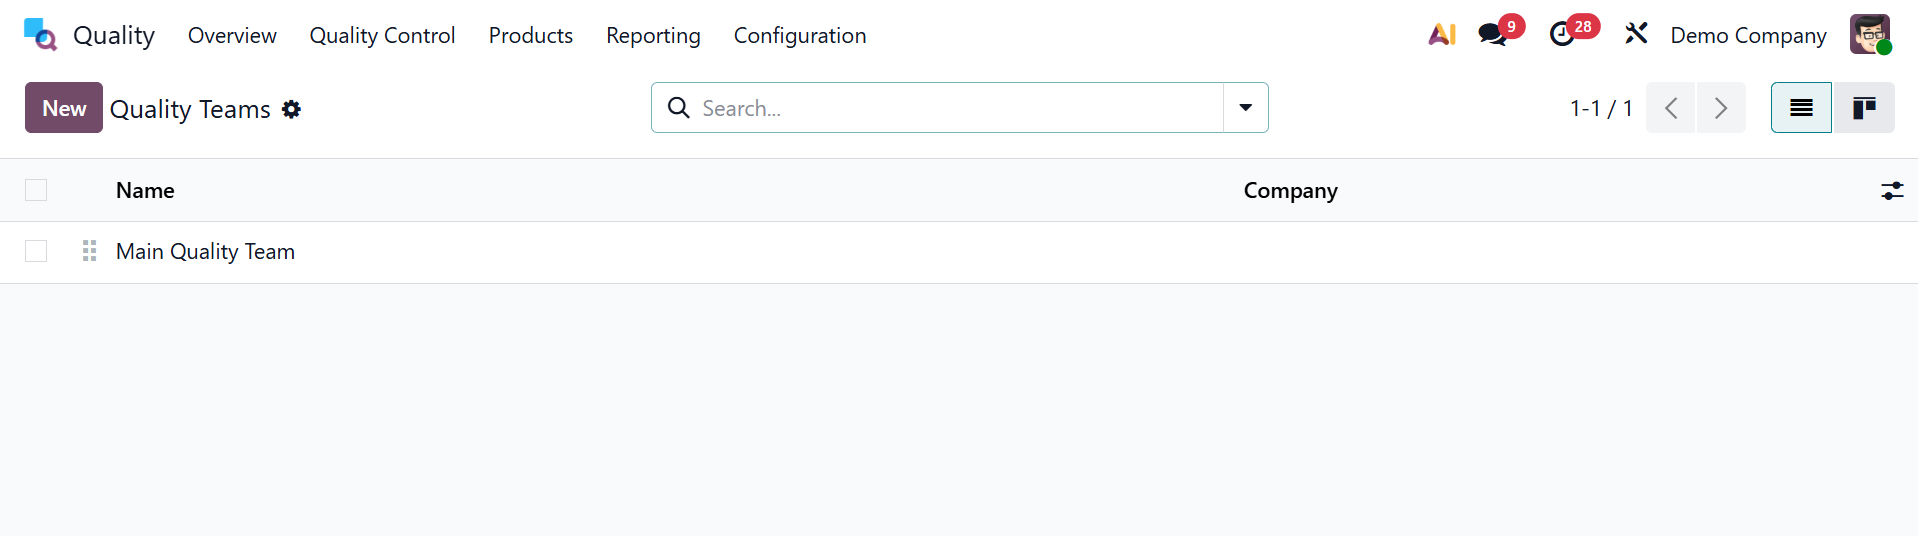Open the activities clock icon
This screenshot has width=1918, height=536.
[1562, 35]
